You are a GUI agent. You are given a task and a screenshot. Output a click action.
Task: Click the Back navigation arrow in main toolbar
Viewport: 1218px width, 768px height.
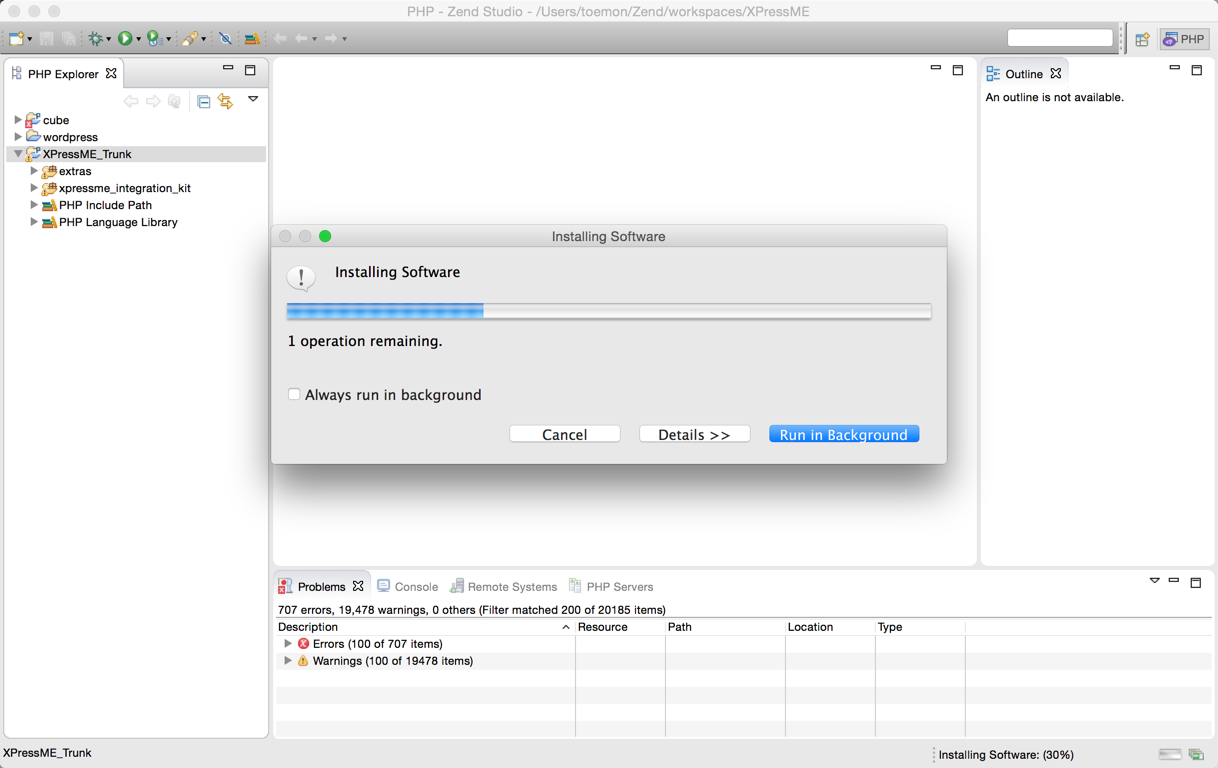coord(301,39)
